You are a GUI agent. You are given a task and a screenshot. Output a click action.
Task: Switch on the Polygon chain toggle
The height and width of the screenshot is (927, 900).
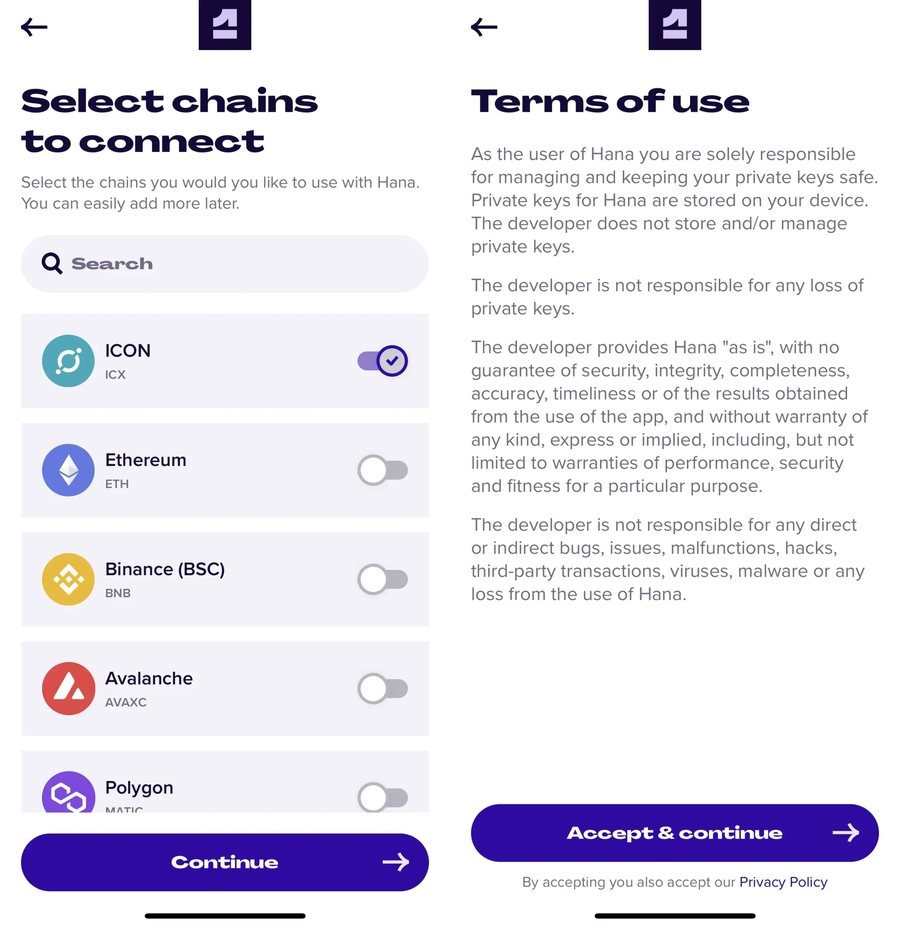pos(383,796)
